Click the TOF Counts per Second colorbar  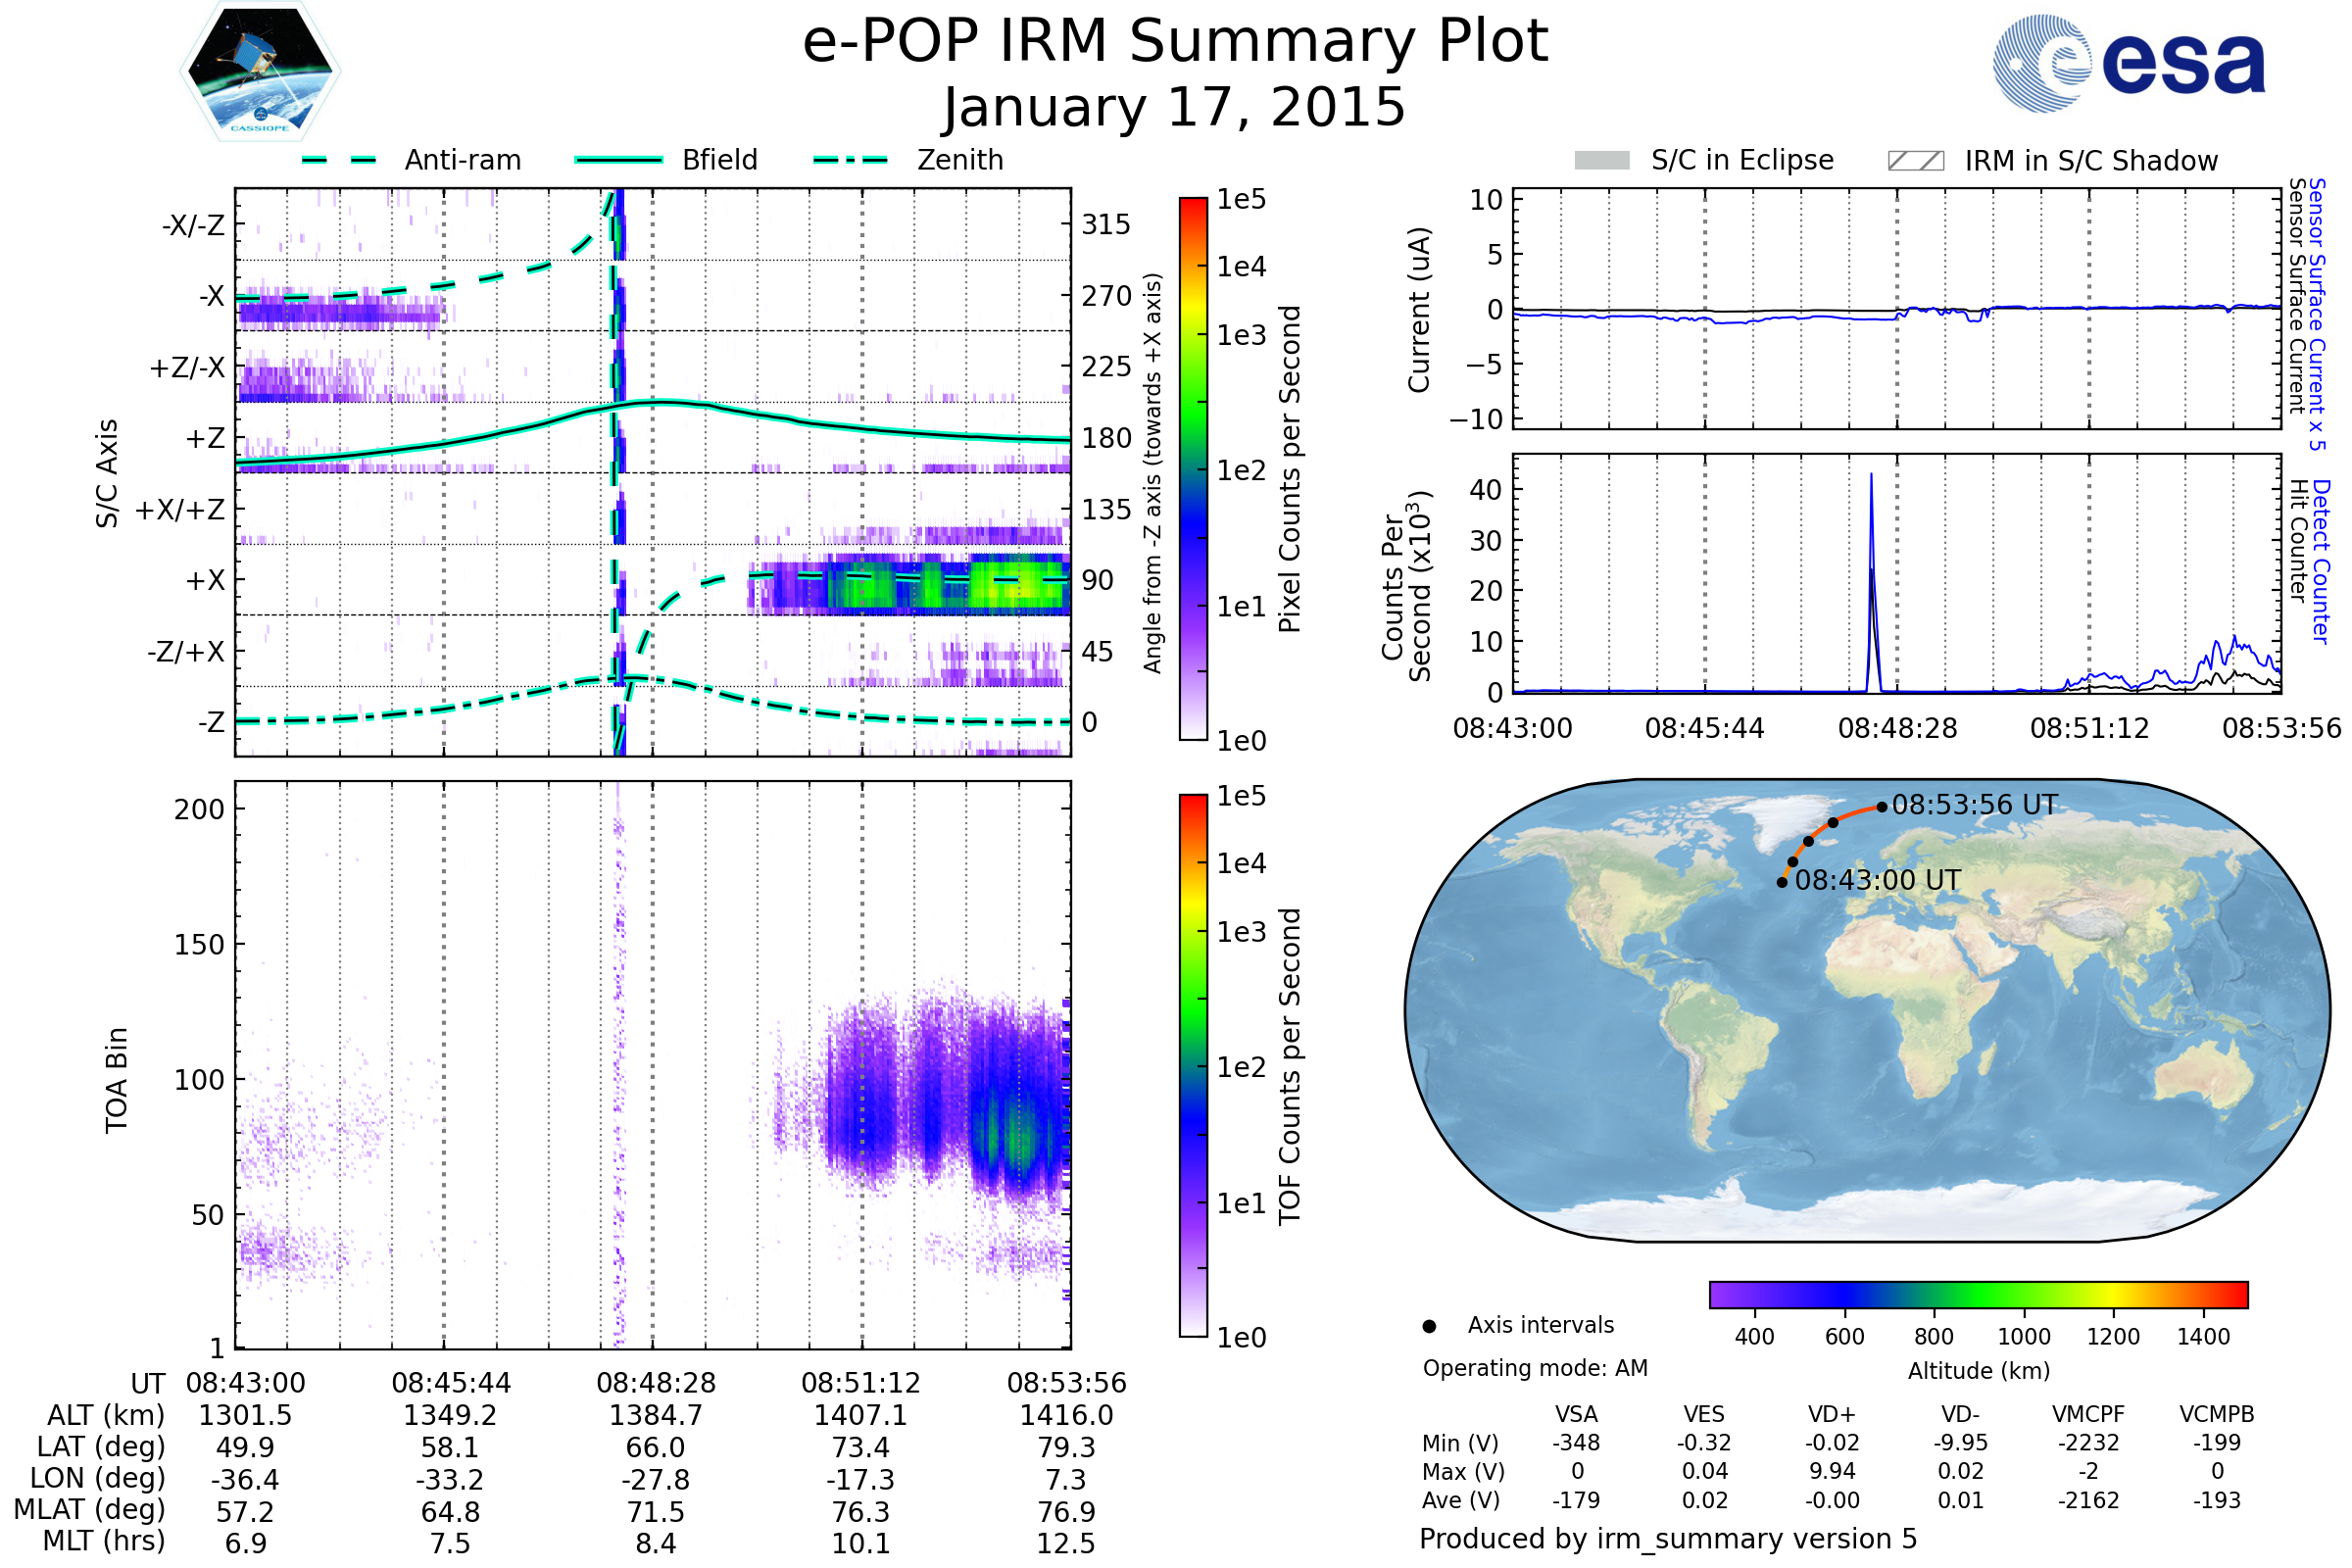pos(1193,1065)
